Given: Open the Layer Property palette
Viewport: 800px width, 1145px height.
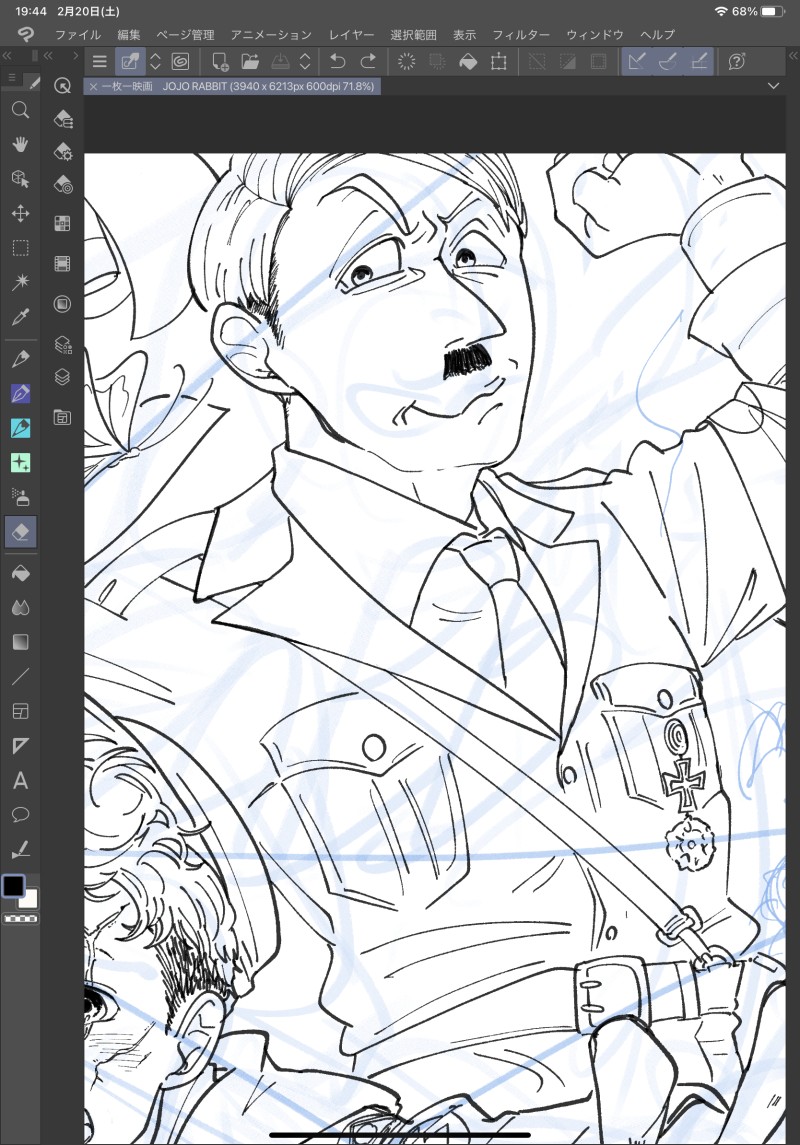Looking at the screenshot, I should pos(63,344).
